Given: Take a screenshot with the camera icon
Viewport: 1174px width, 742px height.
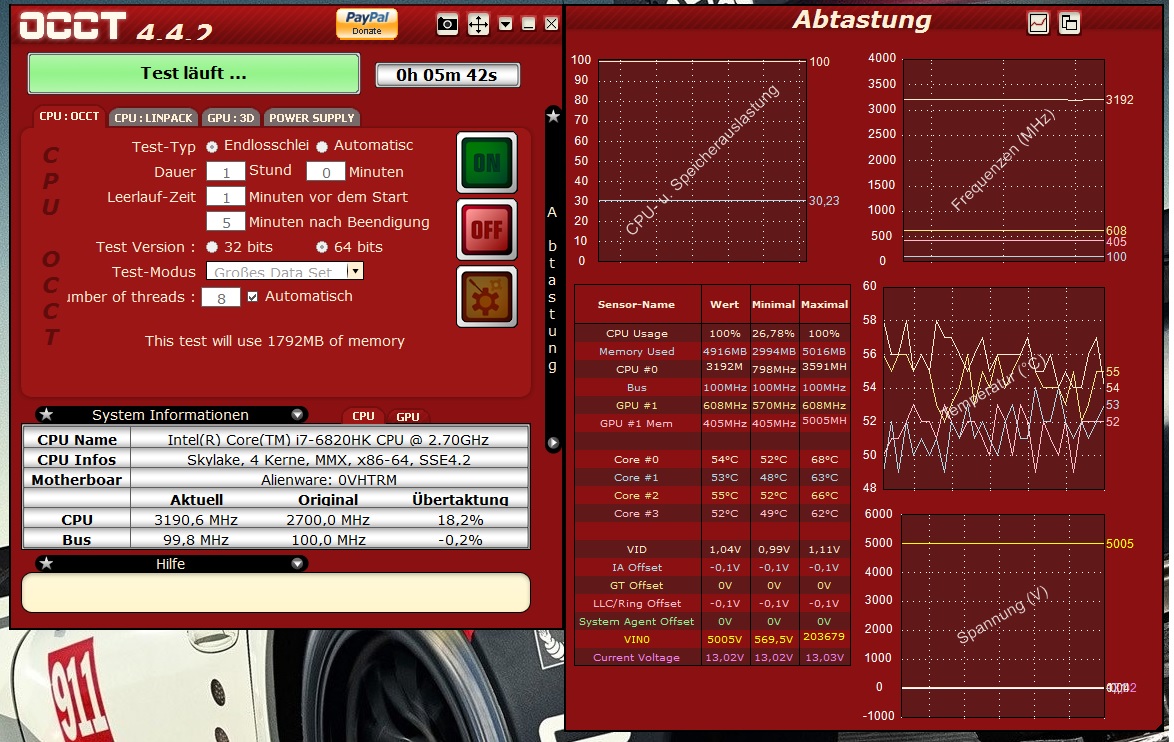Looking at the screenshot, I should click(x=448, y=24).
